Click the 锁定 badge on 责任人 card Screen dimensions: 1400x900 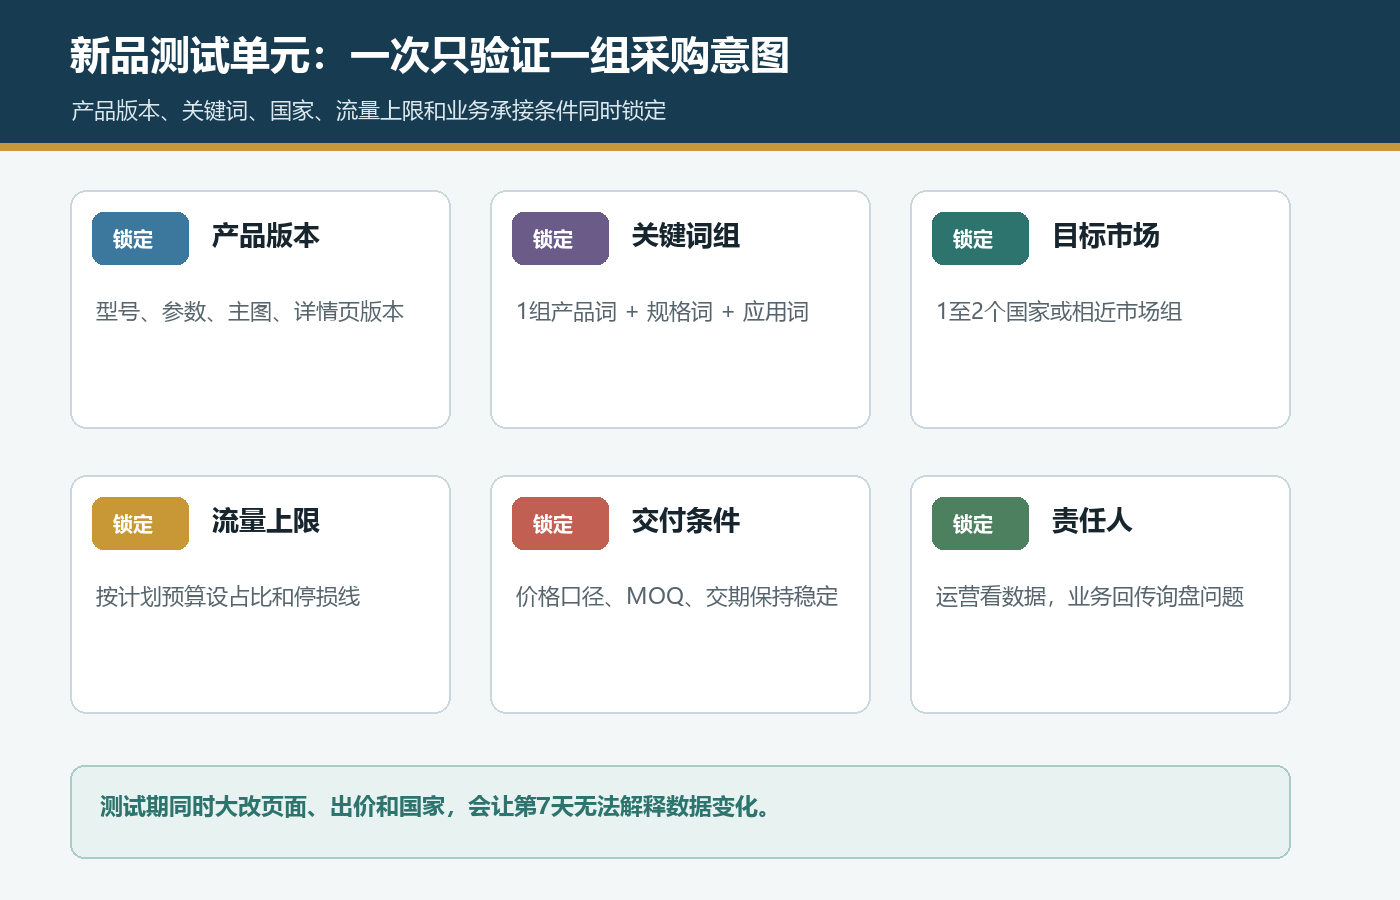point(980,524)
